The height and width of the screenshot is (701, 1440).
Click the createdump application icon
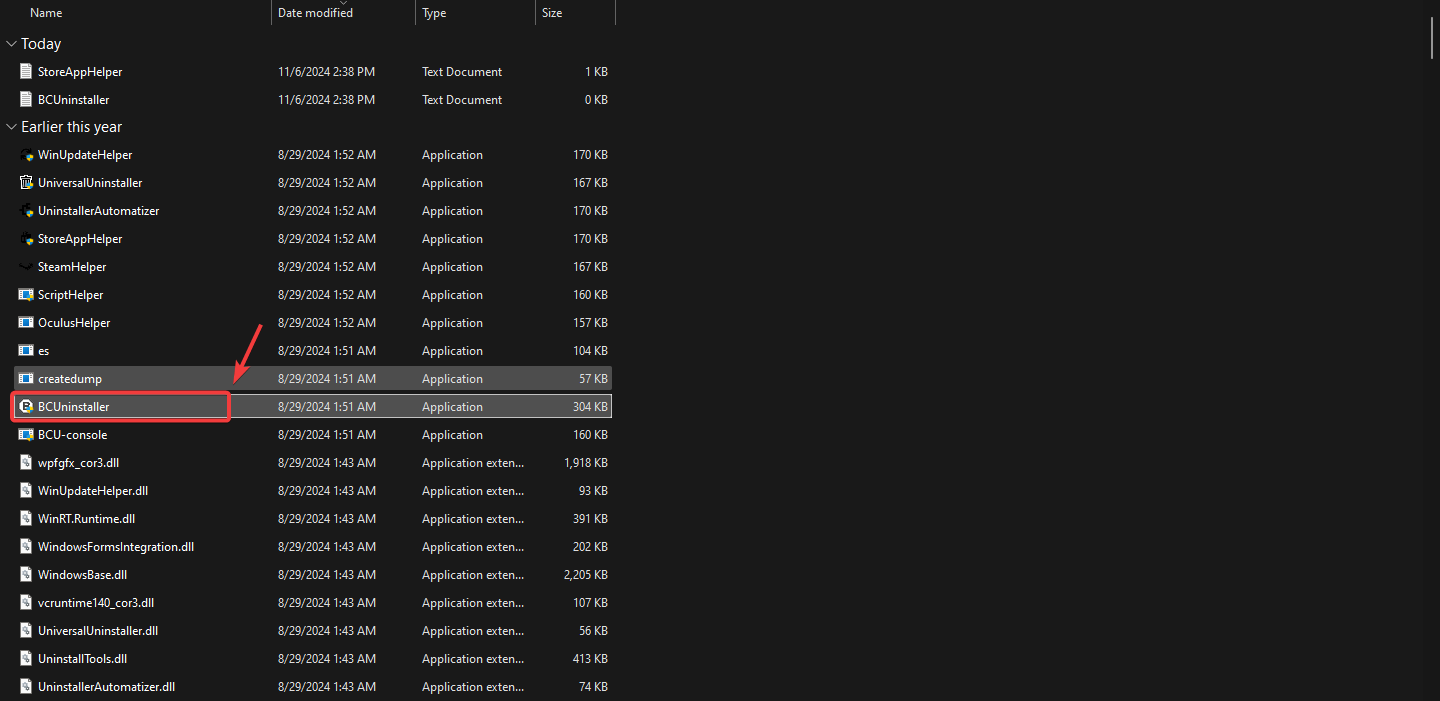click(27, 379)
